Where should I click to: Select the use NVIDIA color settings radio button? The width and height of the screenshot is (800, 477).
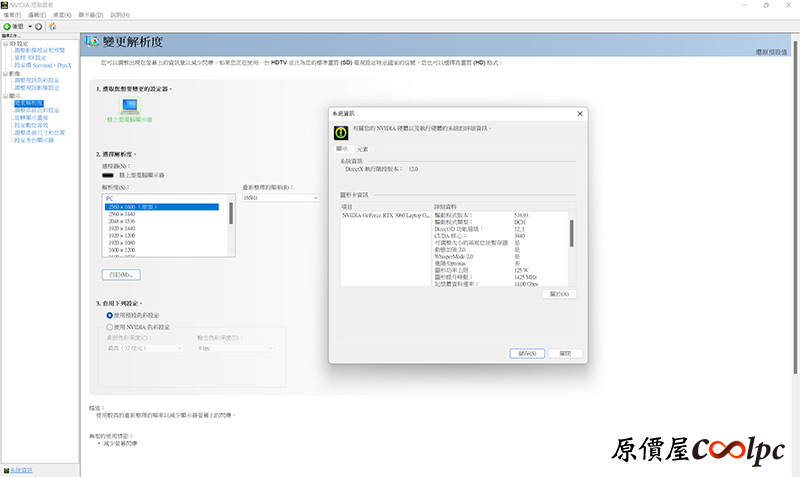110,327
